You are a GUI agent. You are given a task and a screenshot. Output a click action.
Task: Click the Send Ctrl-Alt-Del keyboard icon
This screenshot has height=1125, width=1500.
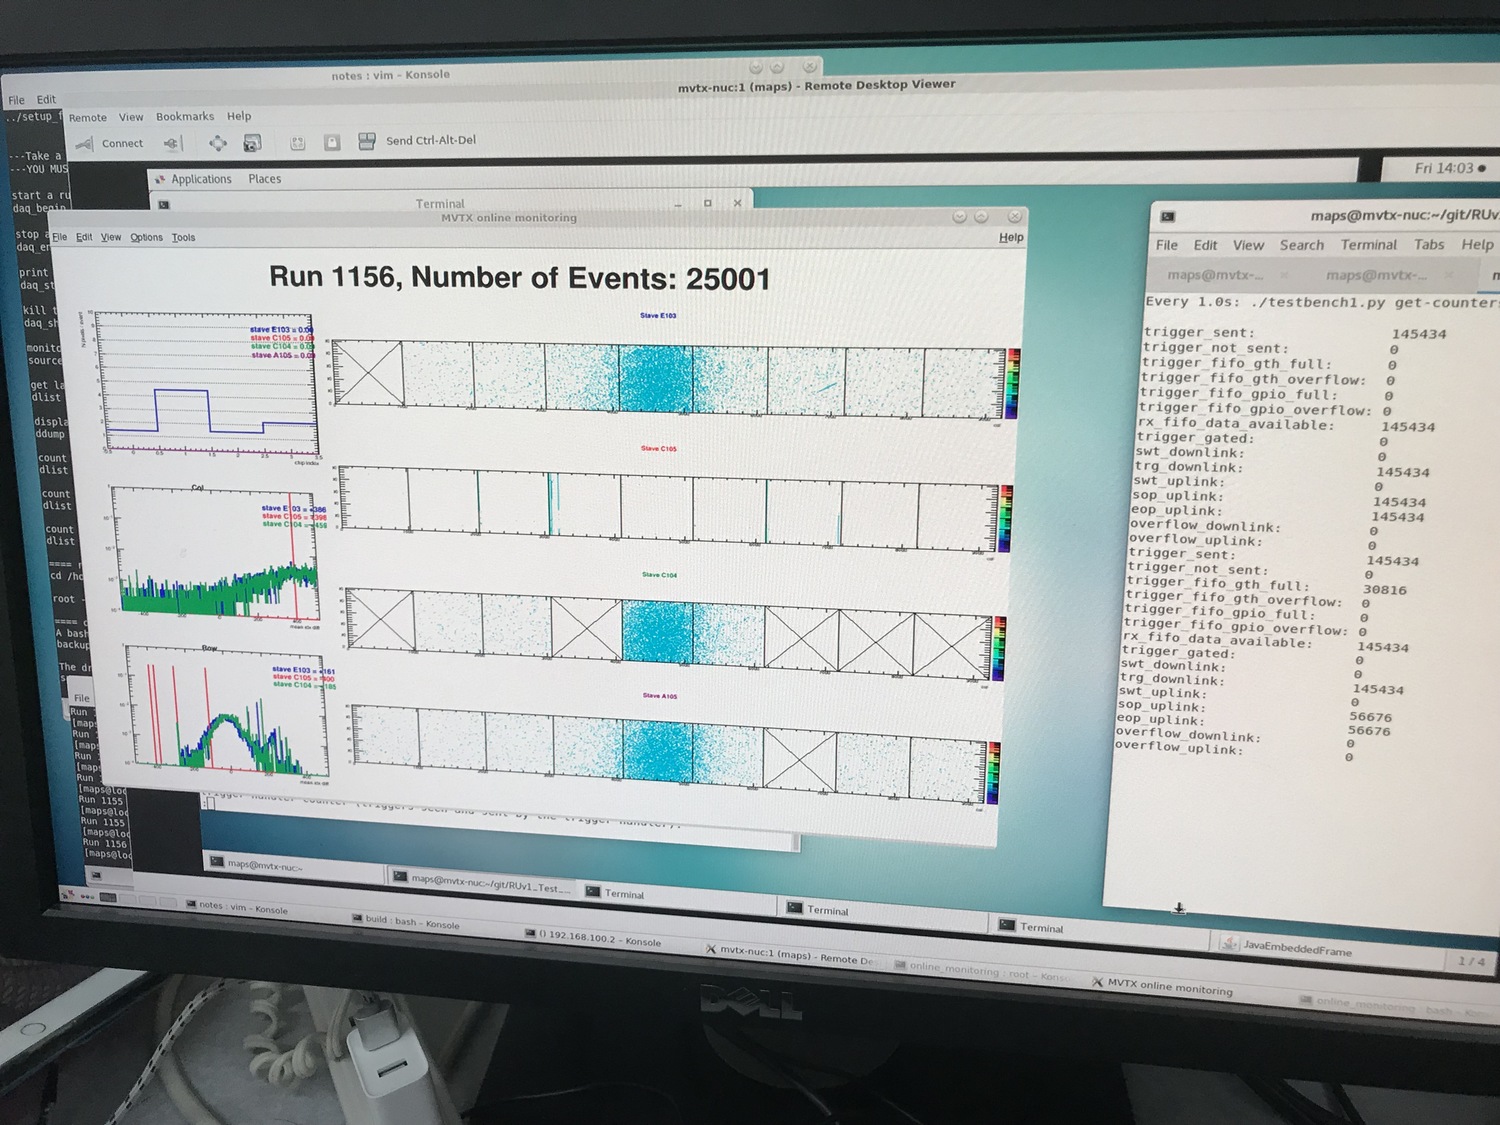click(367, 141)
